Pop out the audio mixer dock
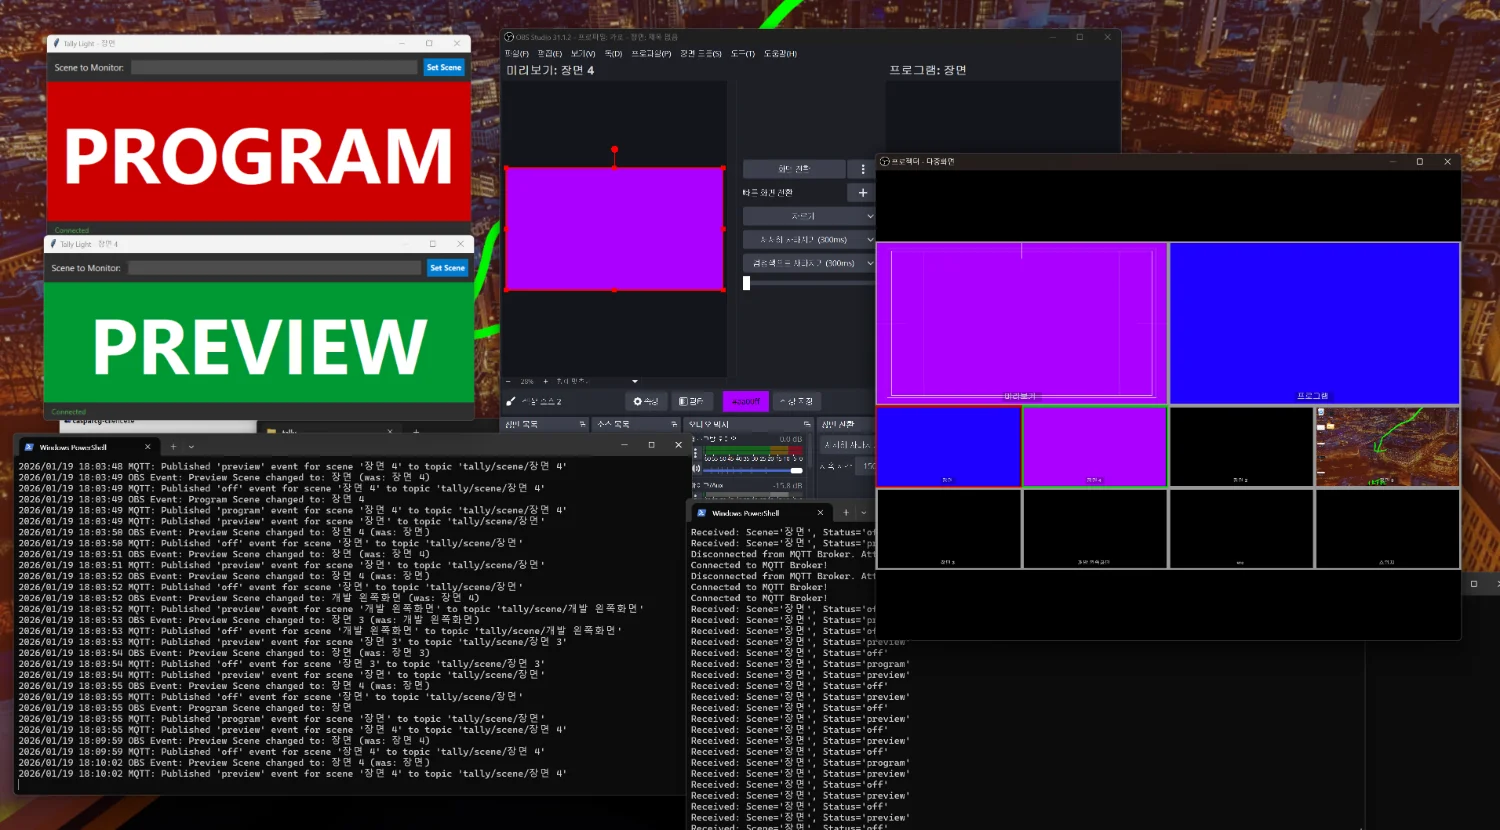This screenshot has height=830, width=1500. click(x=806, y=425)
